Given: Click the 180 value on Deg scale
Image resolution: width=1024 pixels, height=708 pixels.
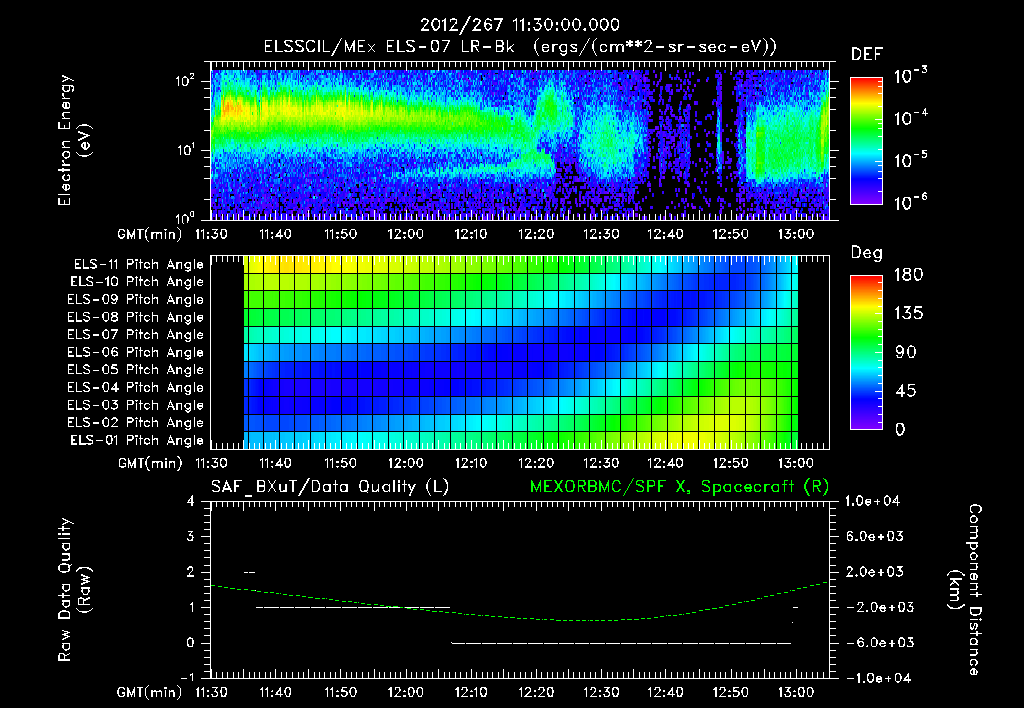Looking at the screenshot, I should click(908, 275).
